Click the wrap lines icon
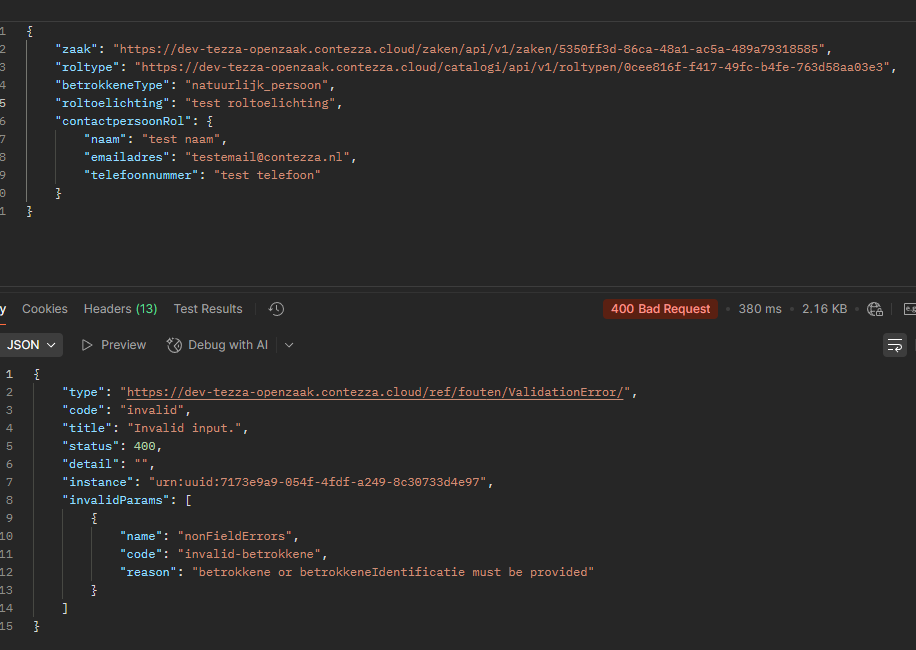Screen dimensions: 916x650 point(895,345)
